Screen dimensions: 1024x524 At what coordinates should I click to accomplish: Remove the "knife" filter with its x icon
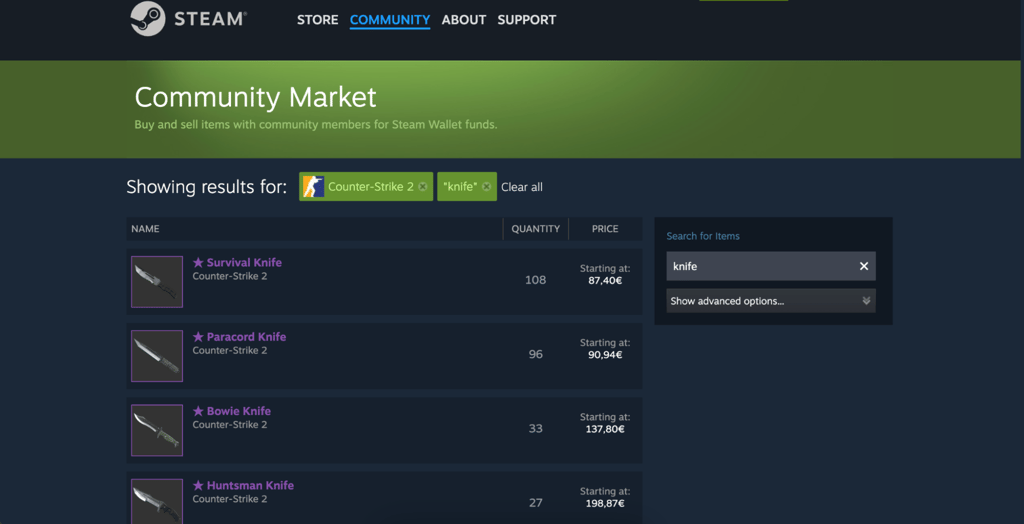486,187
